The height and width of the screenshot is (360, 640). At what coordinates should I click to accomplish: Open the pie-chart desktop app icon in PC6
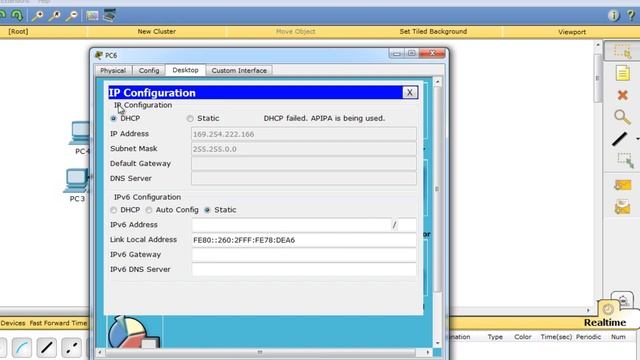point(134,331)
